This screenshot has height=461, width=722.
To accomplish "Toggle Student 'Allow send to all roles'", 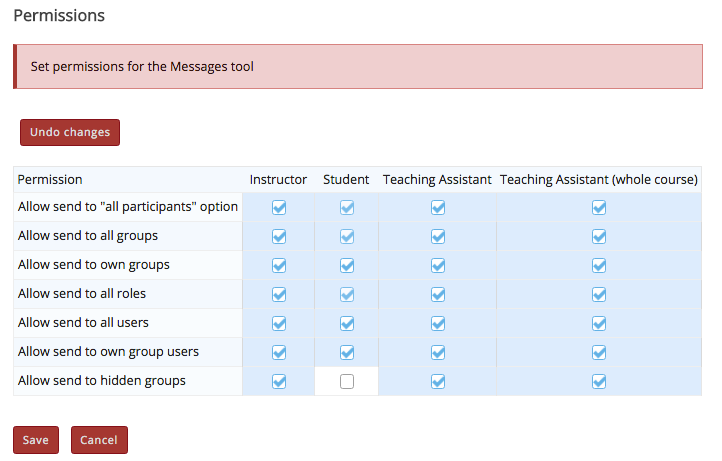I will [346, 295].
